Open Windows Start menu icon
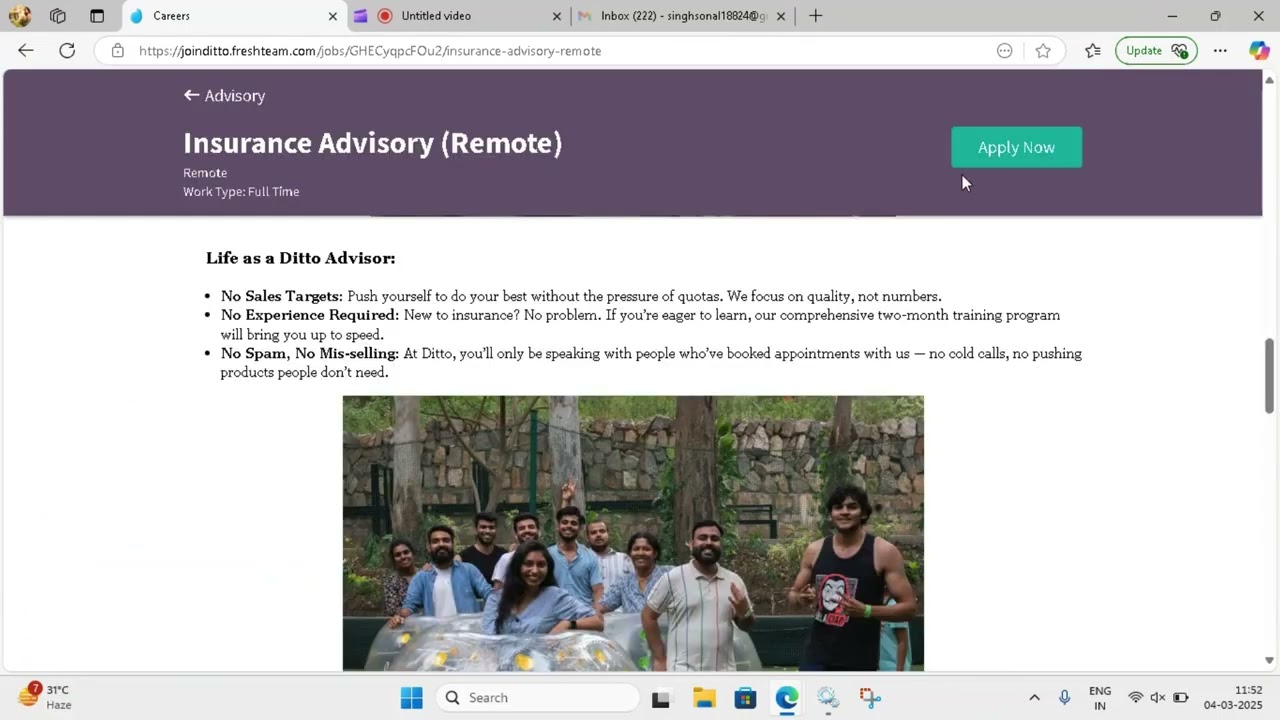Viewport: 1280px width, 720px height. tap(411, 698)
